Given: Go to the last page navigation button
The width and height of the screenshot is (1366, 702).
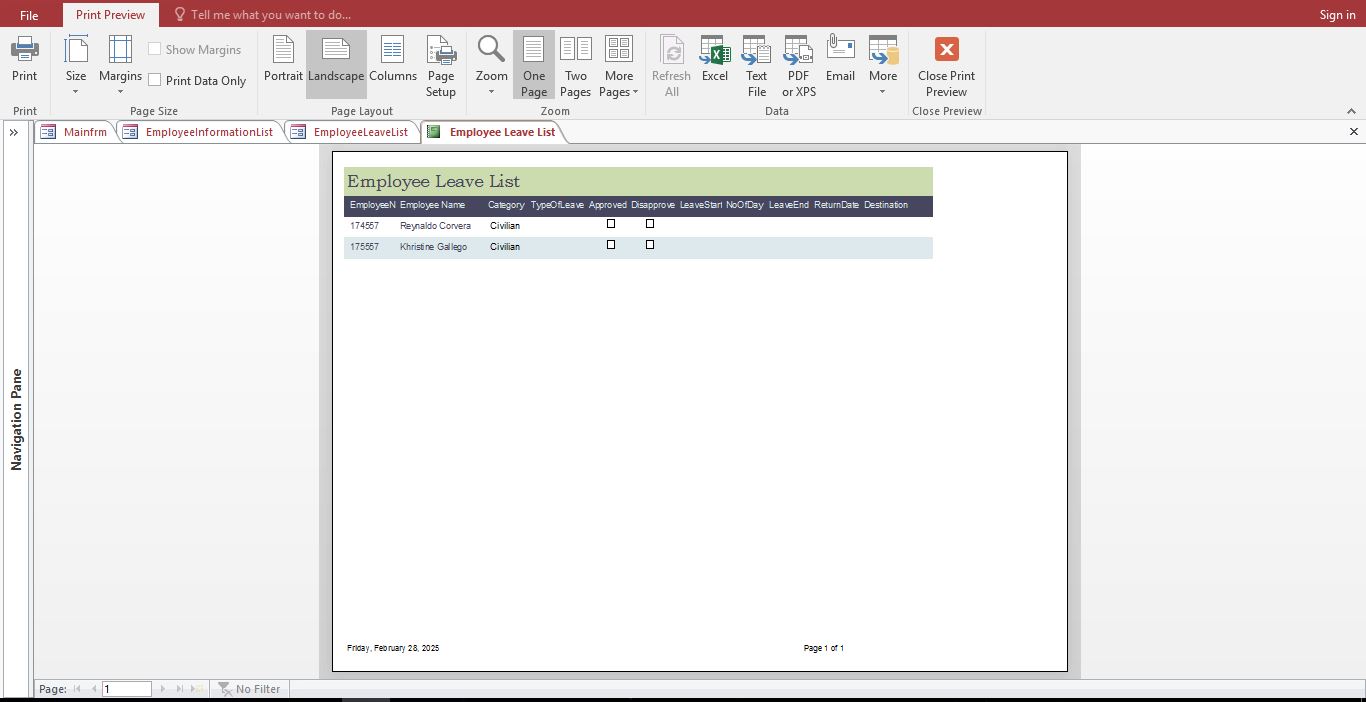Looking at the screenshot, I should (x=179, y=689).
